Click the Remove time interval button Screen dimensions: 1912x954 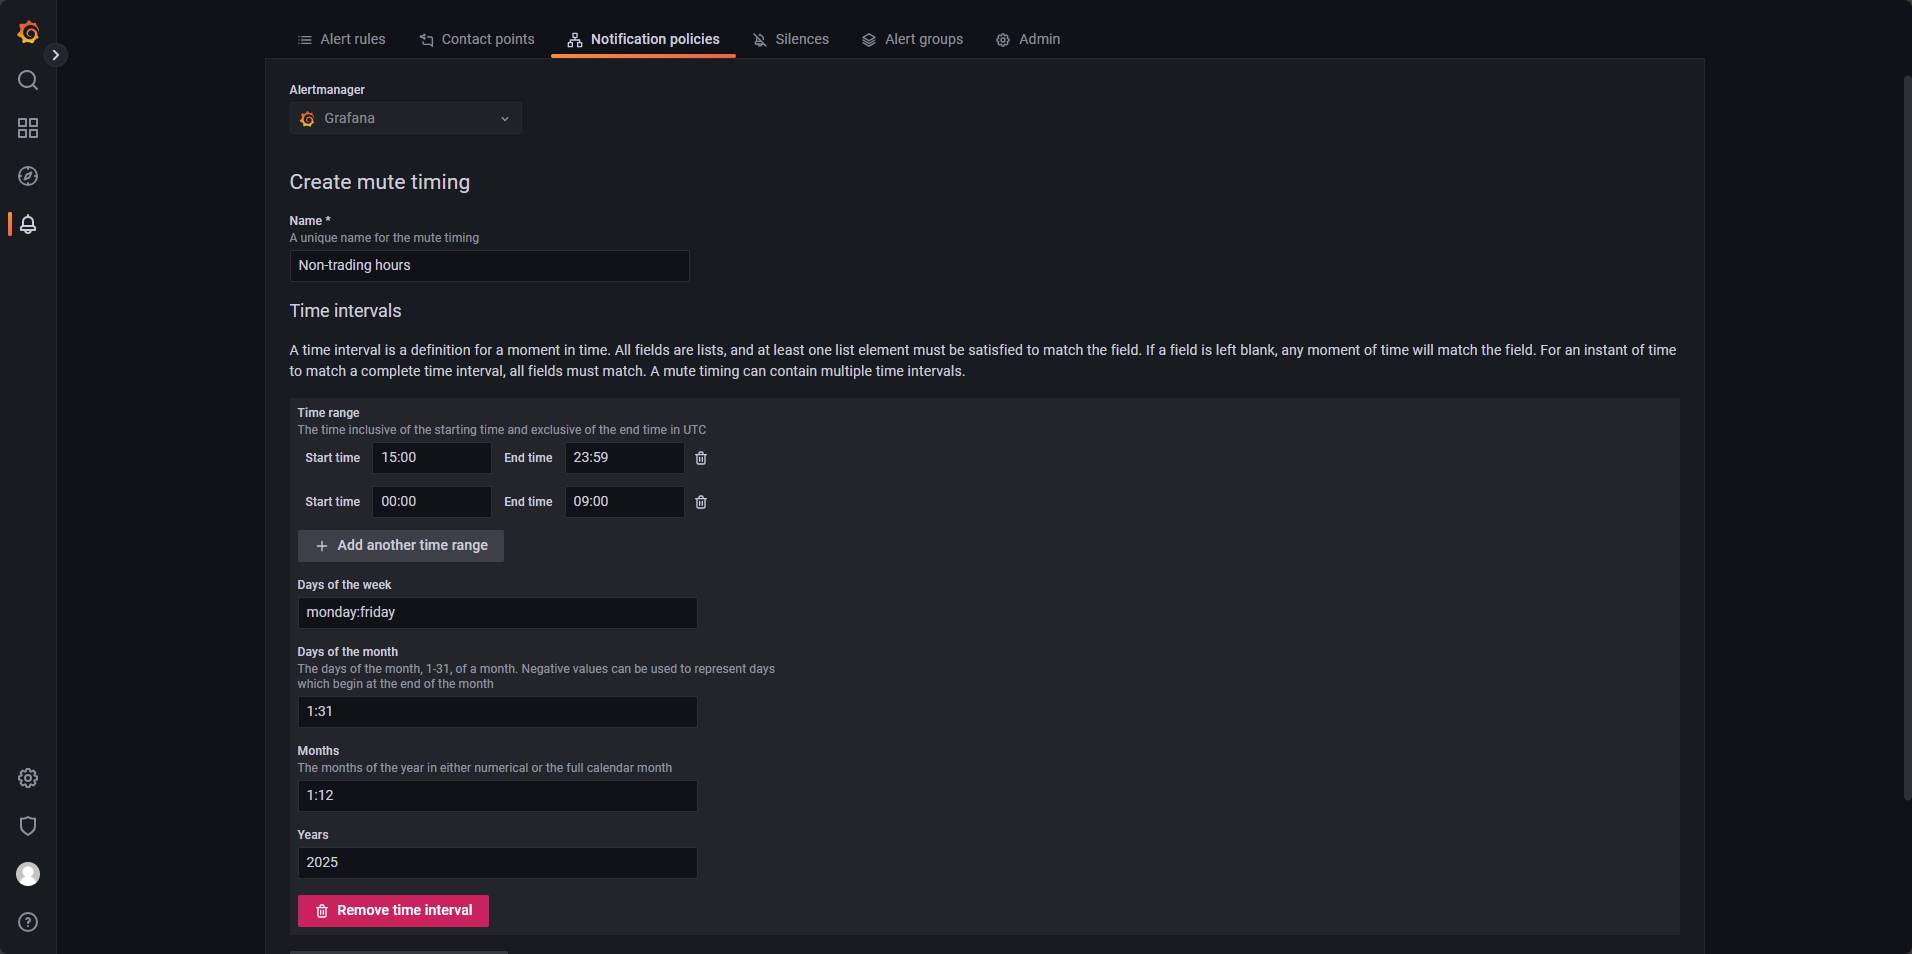(393, 910)
